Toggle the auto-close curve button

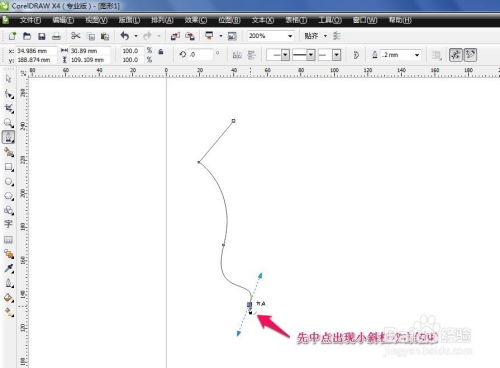tap(356, 55)
